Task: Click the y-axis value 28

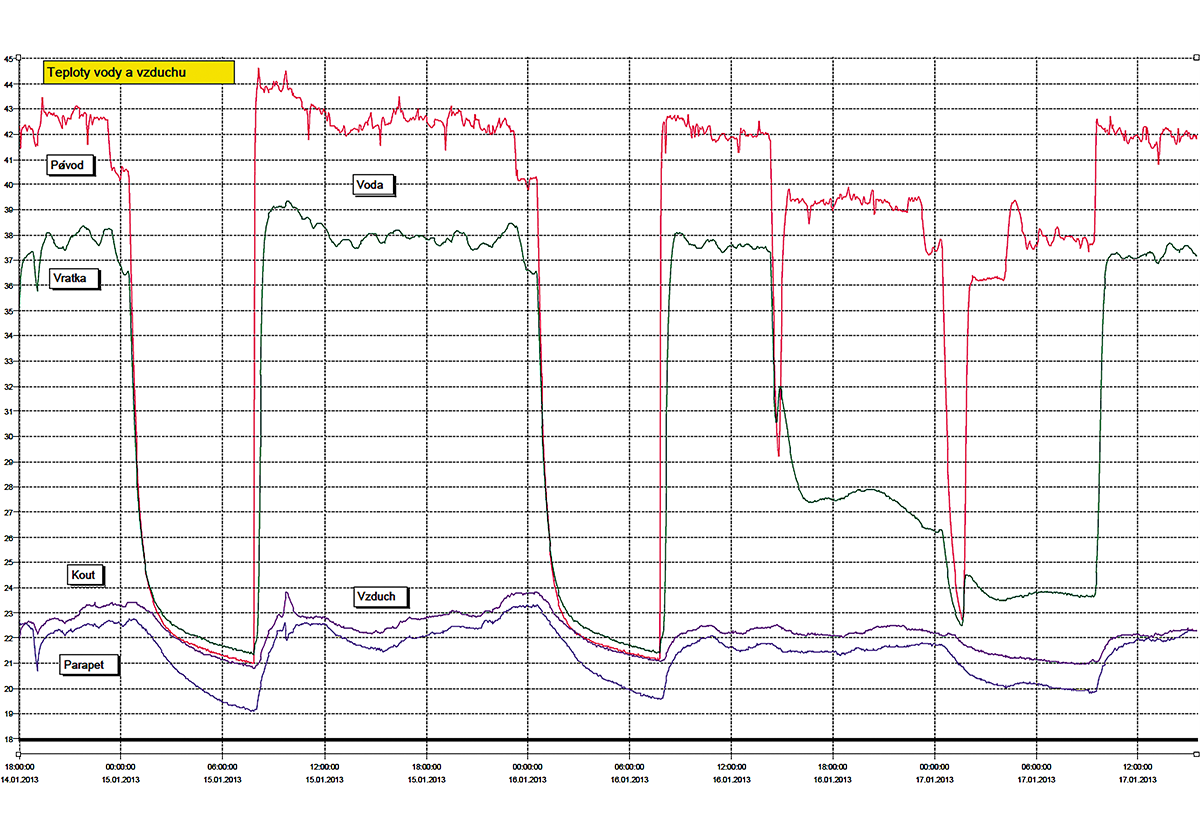Action: tap(8, 488)
